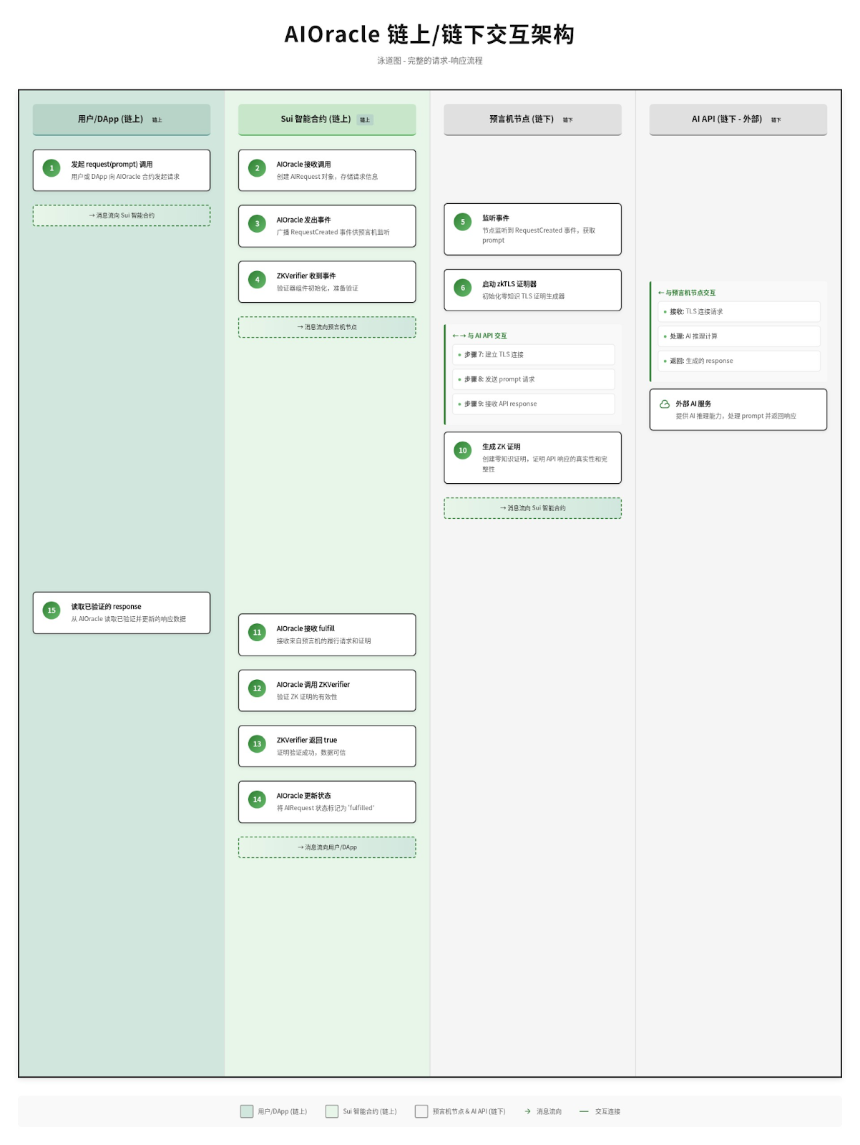
Task: Select the 预言机节点 (链下) lane header
Action: [532, 119]
